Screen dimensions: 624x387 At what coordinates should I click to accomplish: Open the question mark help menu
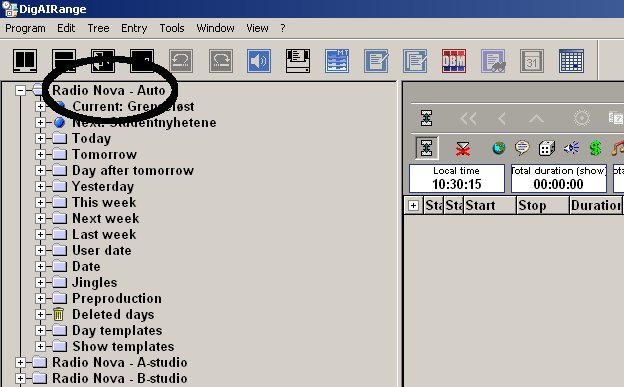tap(283, 28)
